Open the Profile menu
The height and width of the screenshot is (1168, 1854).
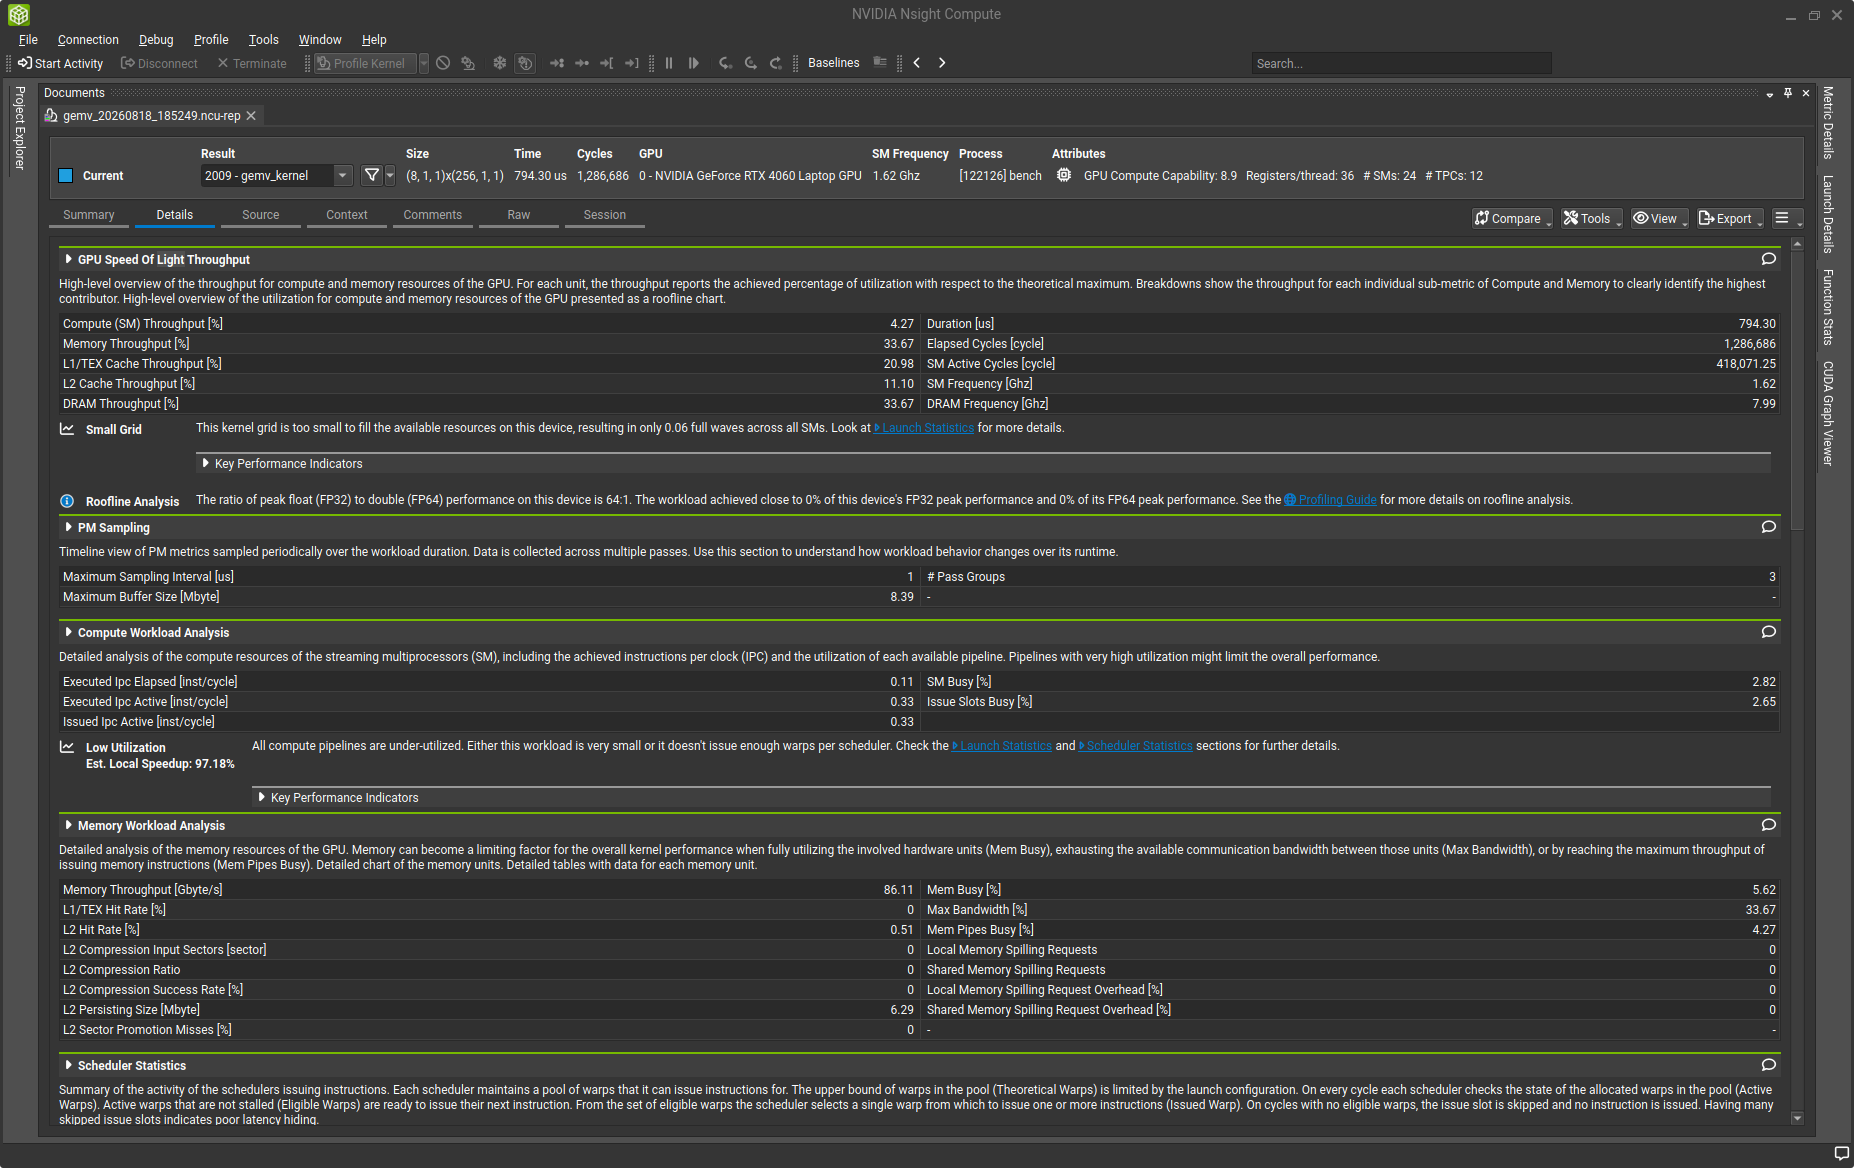211,40
